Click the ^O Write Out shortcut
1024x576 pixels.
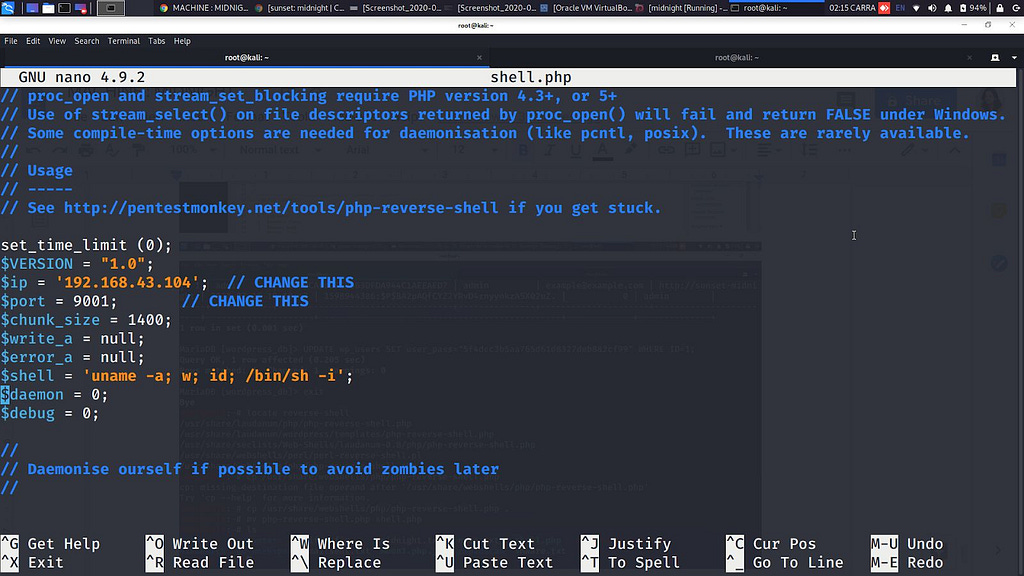pyautogui.click(x=200, y=543)
